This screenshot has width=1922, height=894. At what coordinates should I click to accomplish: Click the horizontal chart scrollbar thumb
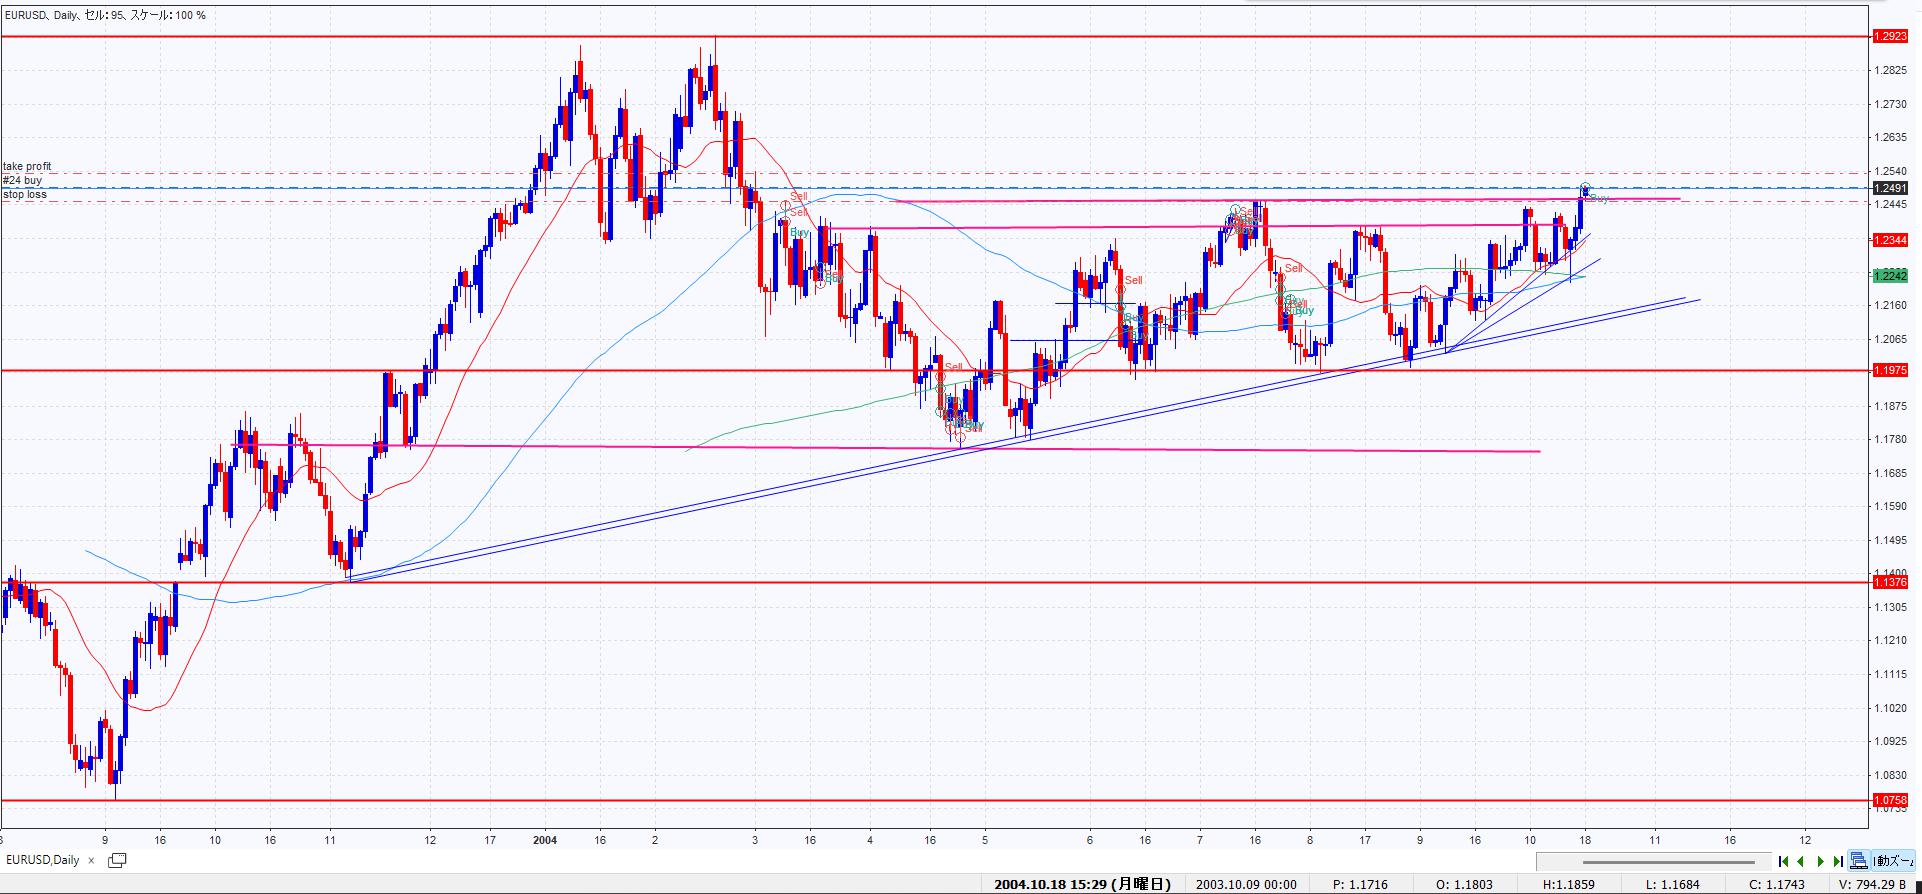tap(1667, 861)
